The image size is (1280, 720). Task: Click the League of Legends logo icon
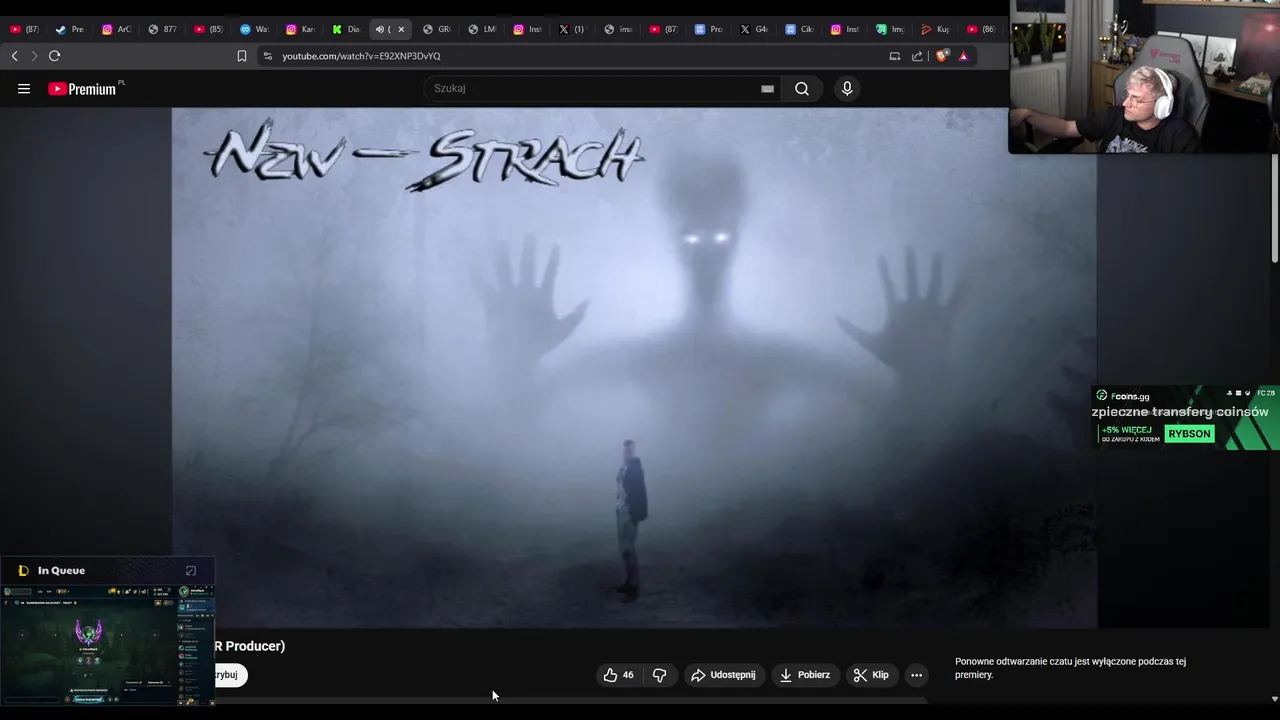24,571
